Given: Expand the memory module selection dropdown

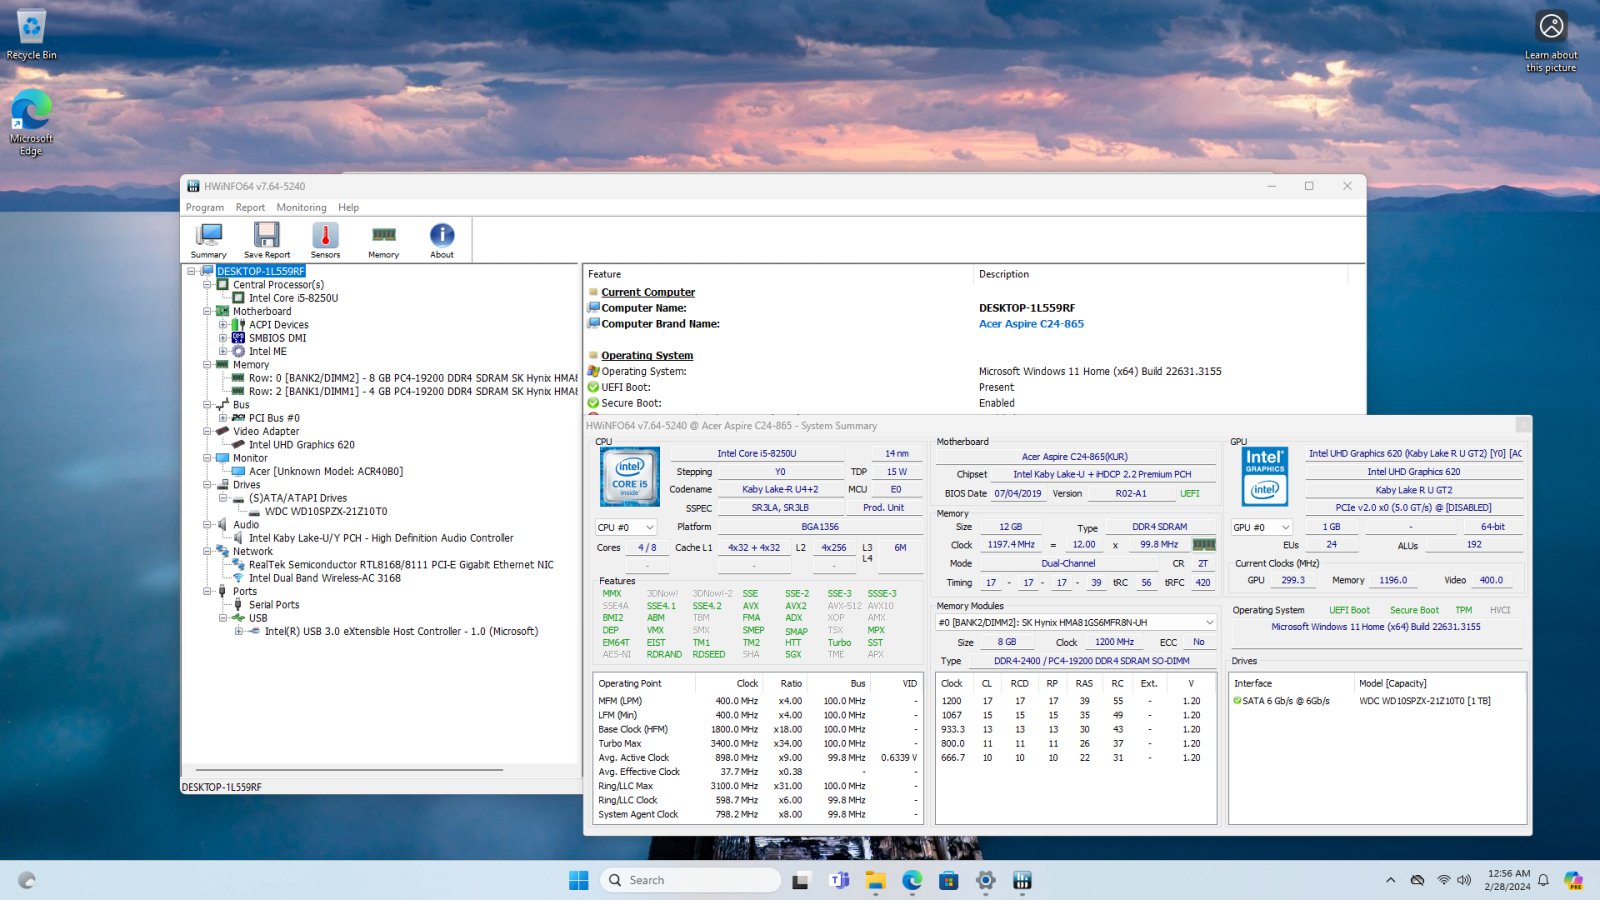Looking at the screenshot, I should [1209, 622].
